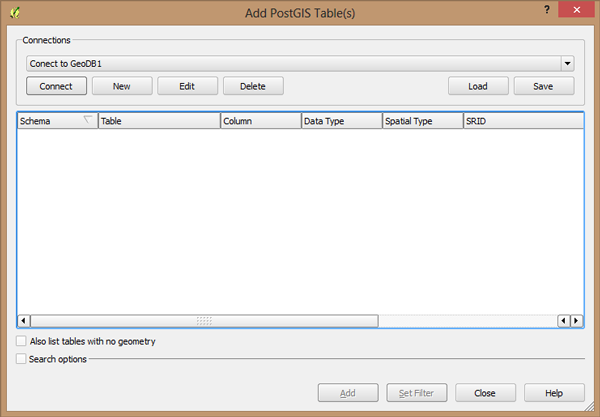The width and height of the screenshot is (600, 417).
Task: Click the horizontal scrollbar right arrow
Action: click(x=577, y=321)
